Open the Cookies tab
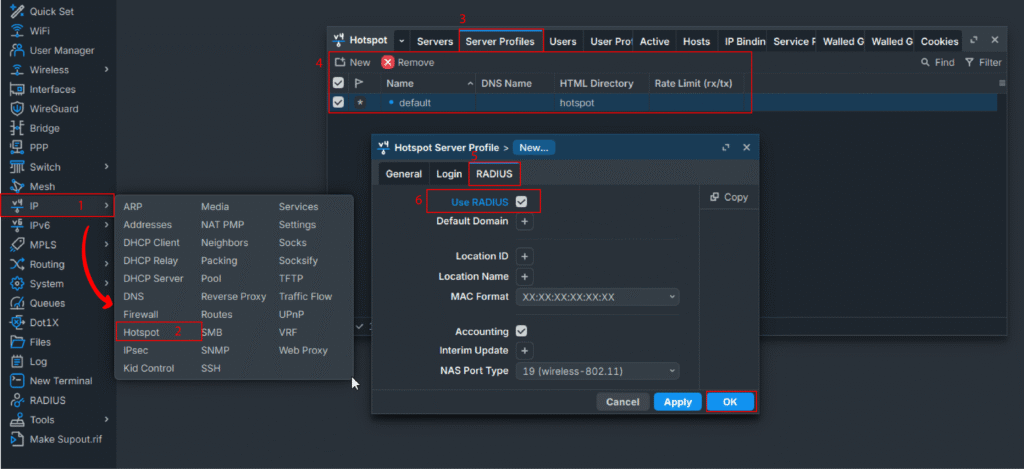 [x=939, y=41]
